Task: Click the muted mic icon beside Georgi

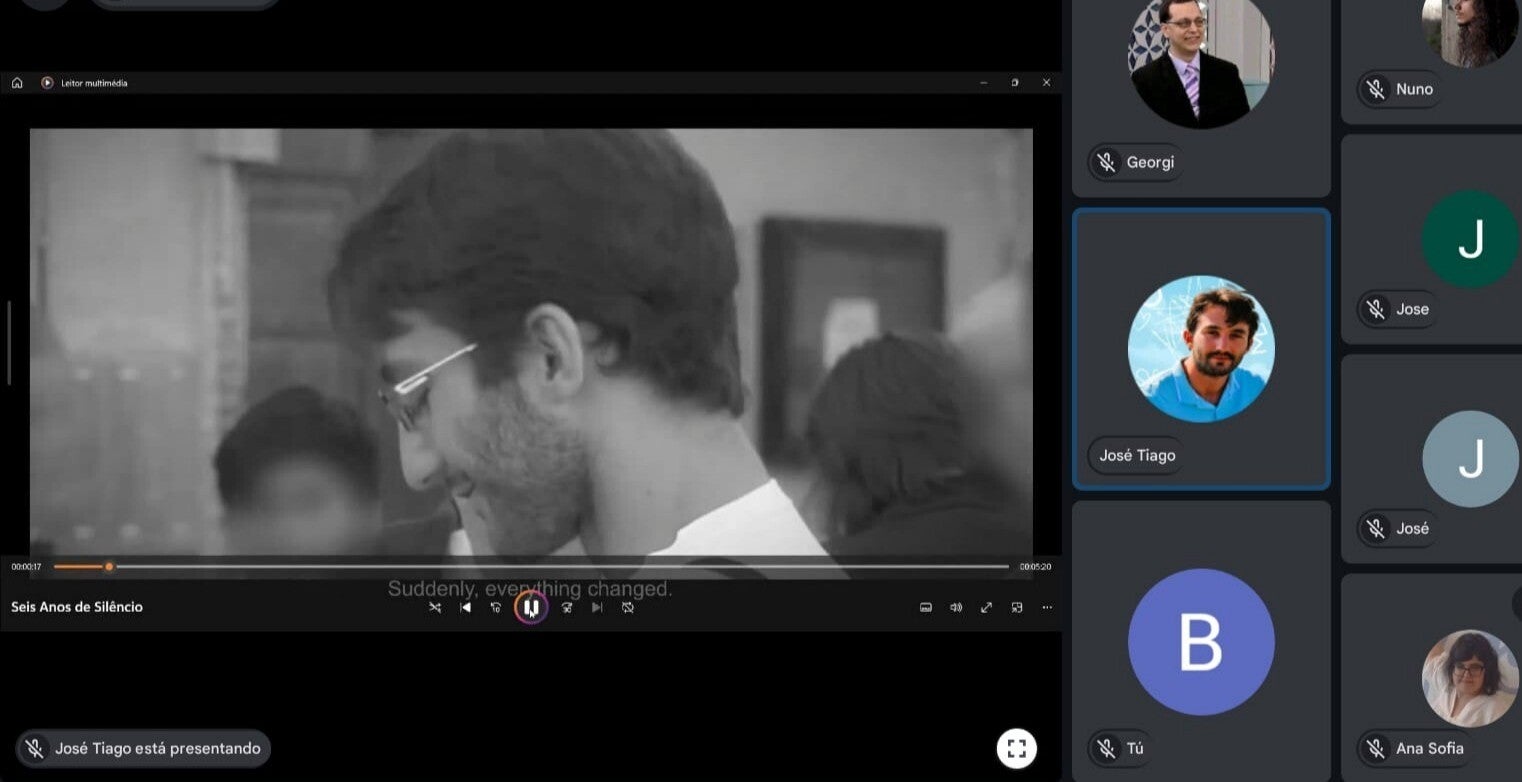Action: (1106, 162)
